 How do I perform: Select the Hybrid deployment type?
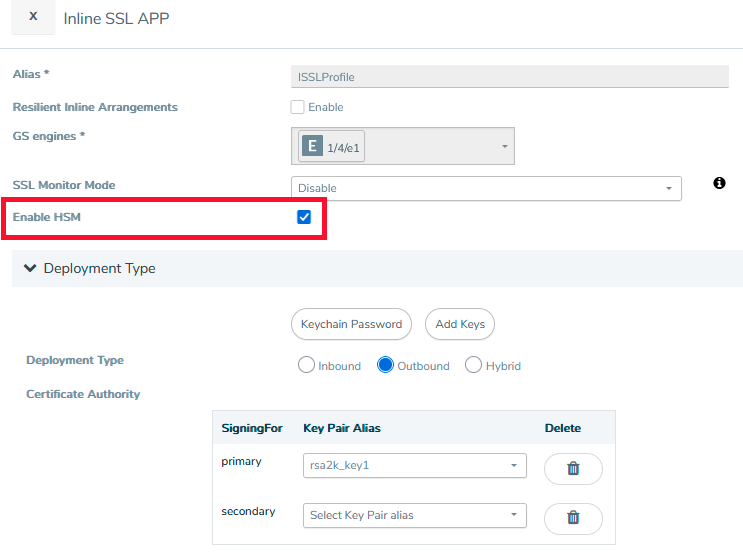pos(473,365)
